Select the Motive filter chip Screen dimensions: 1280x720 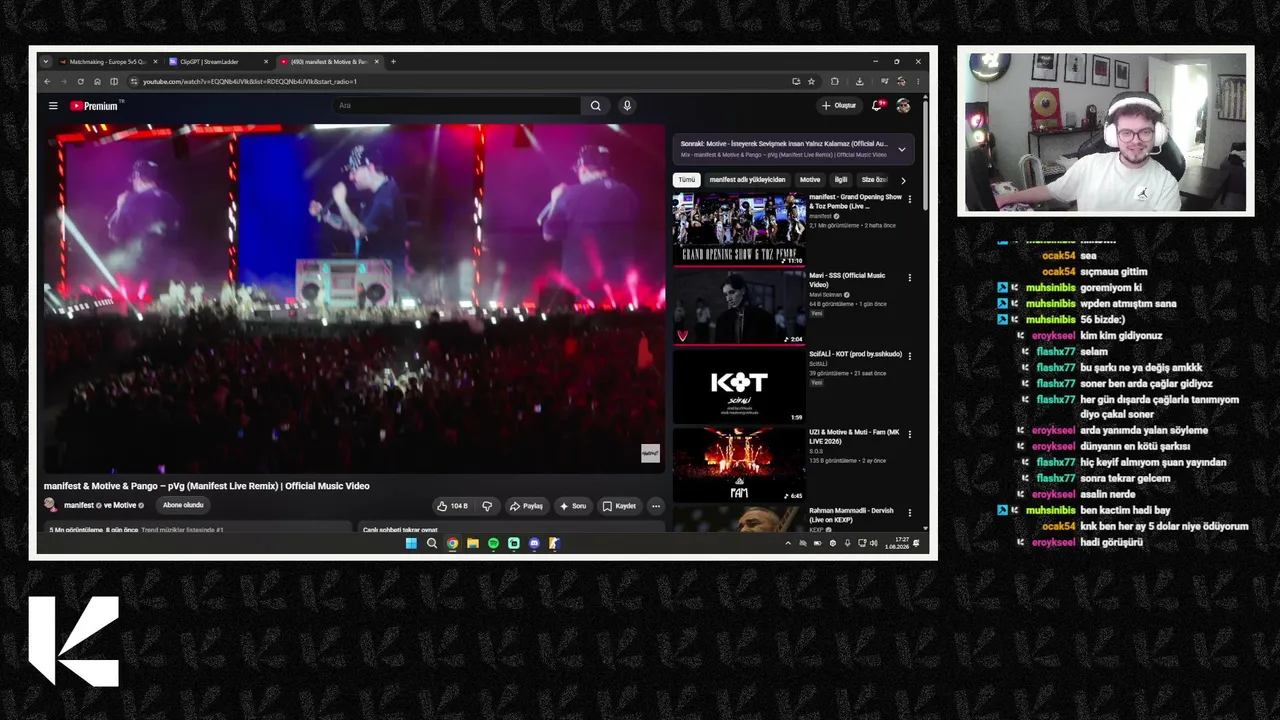pyautogui.click(x=810, y=180)
